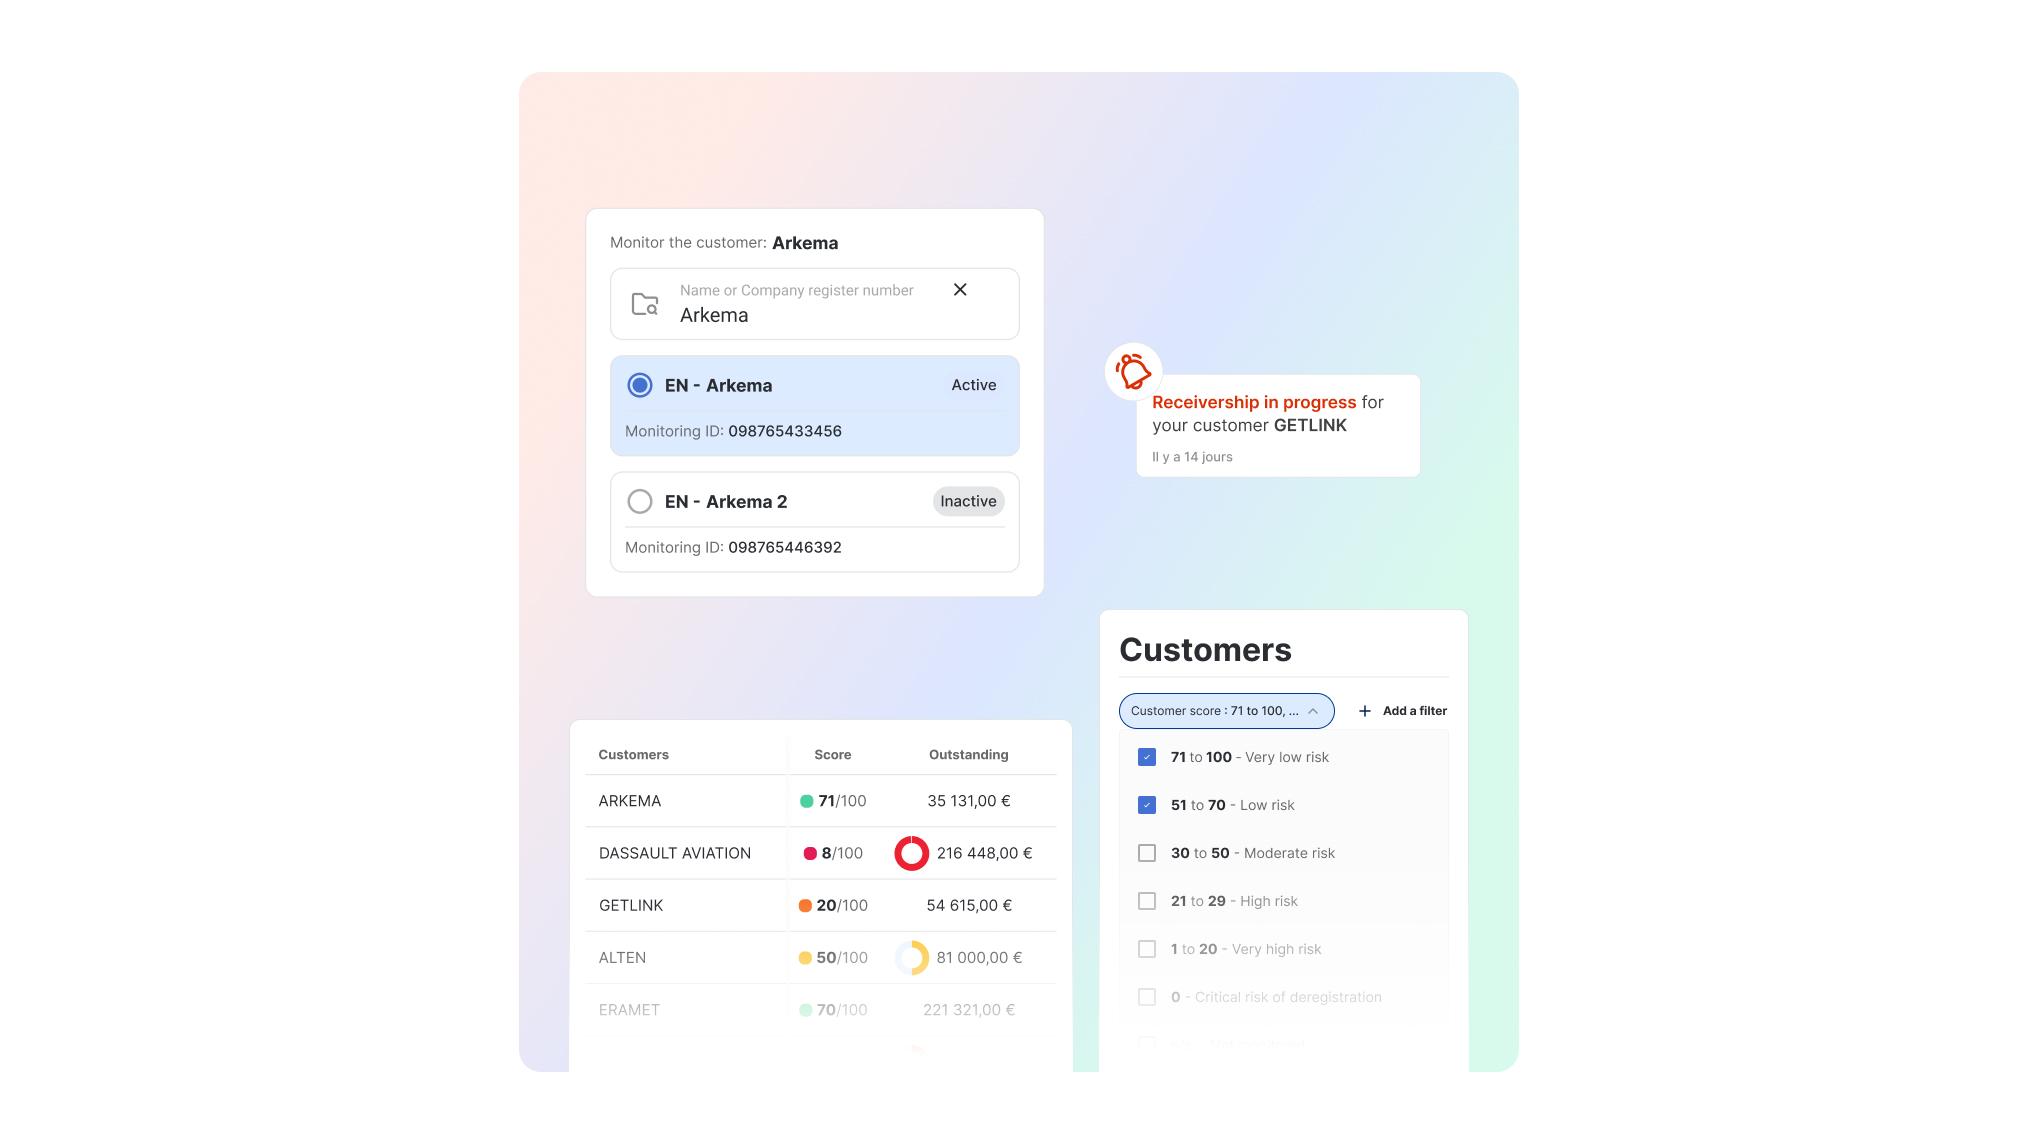Clear the Arkema search with X

pyautogui.click(x=960, y=290)
